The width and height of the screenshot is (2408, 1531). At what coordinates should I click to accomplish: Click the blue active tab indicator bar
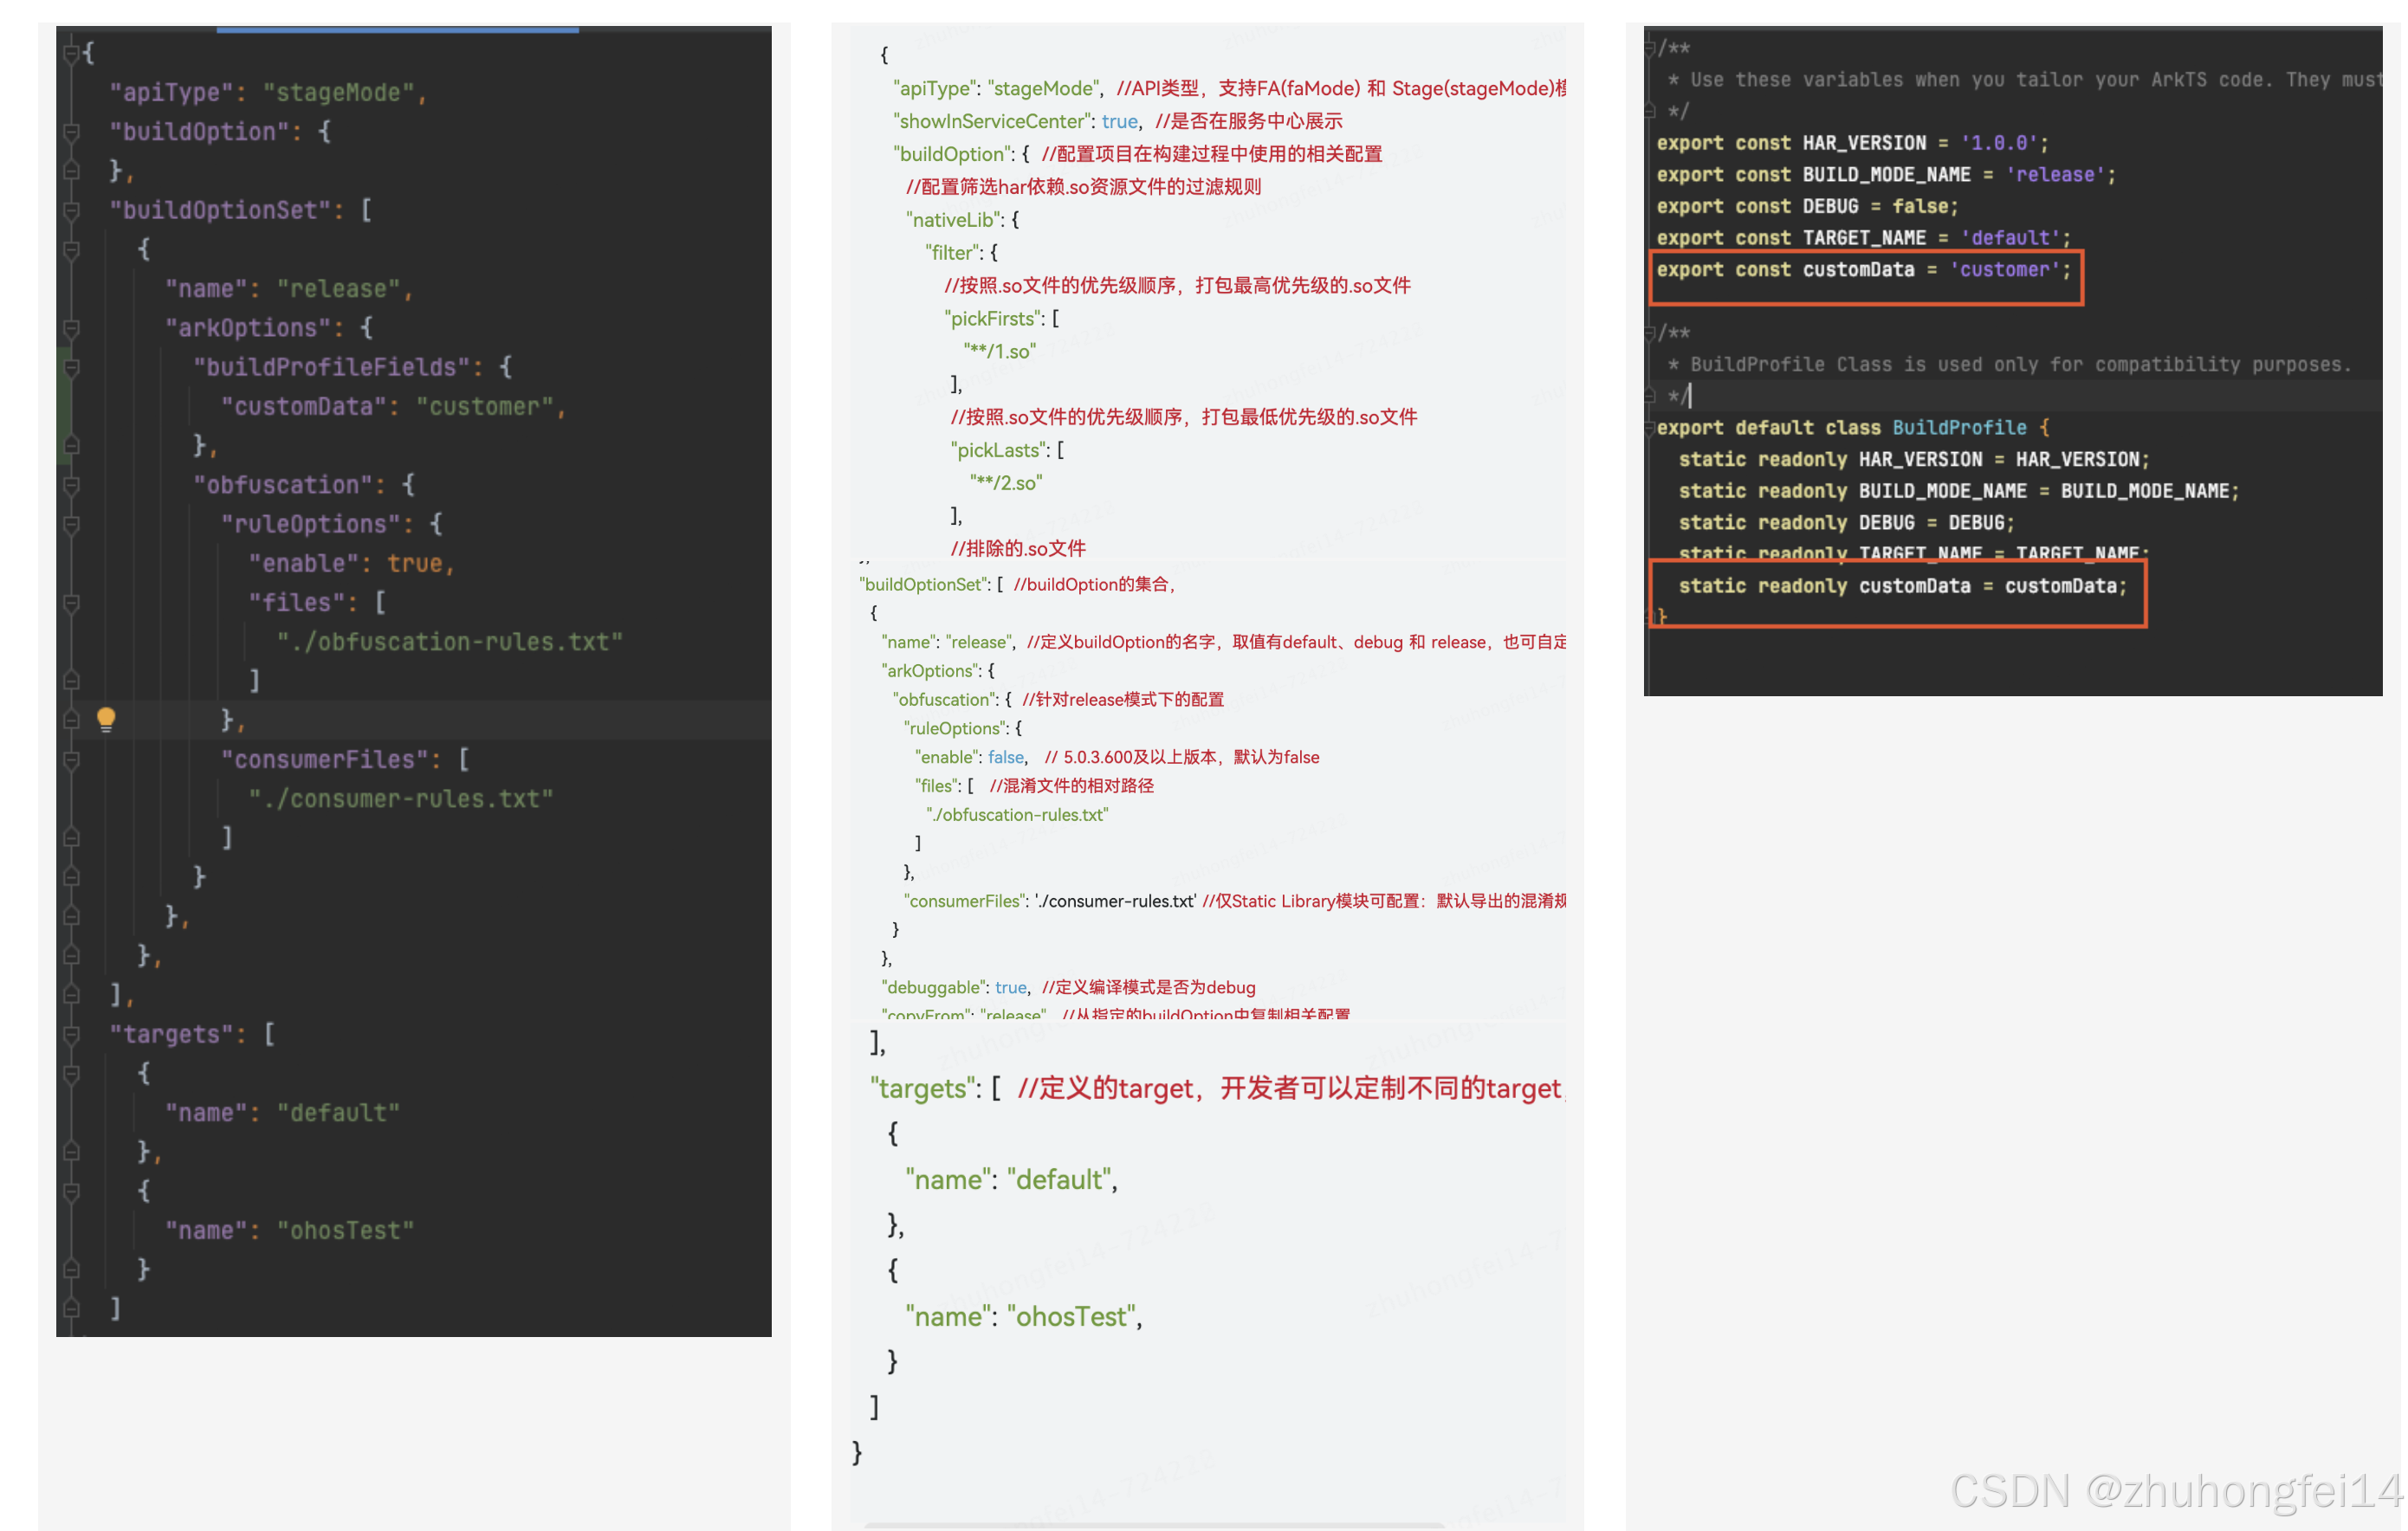click(x=397, y=30)
